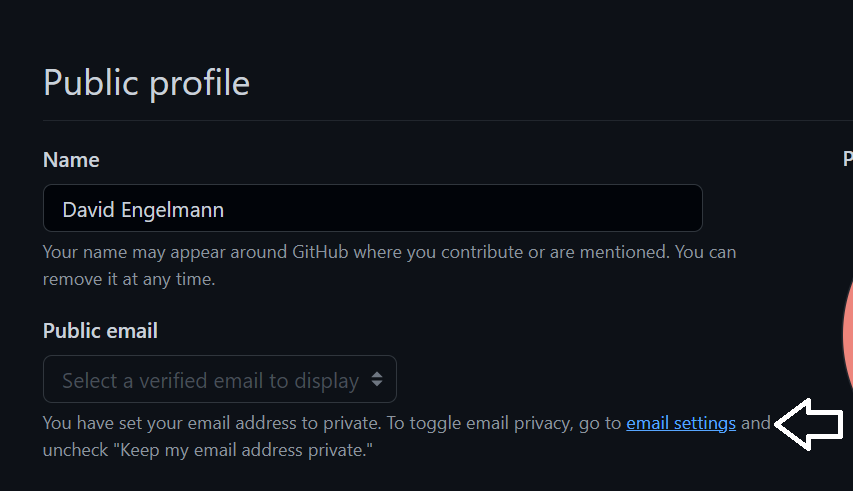Click the white left-pointing arrow annotation

click(x=809, y=424)
